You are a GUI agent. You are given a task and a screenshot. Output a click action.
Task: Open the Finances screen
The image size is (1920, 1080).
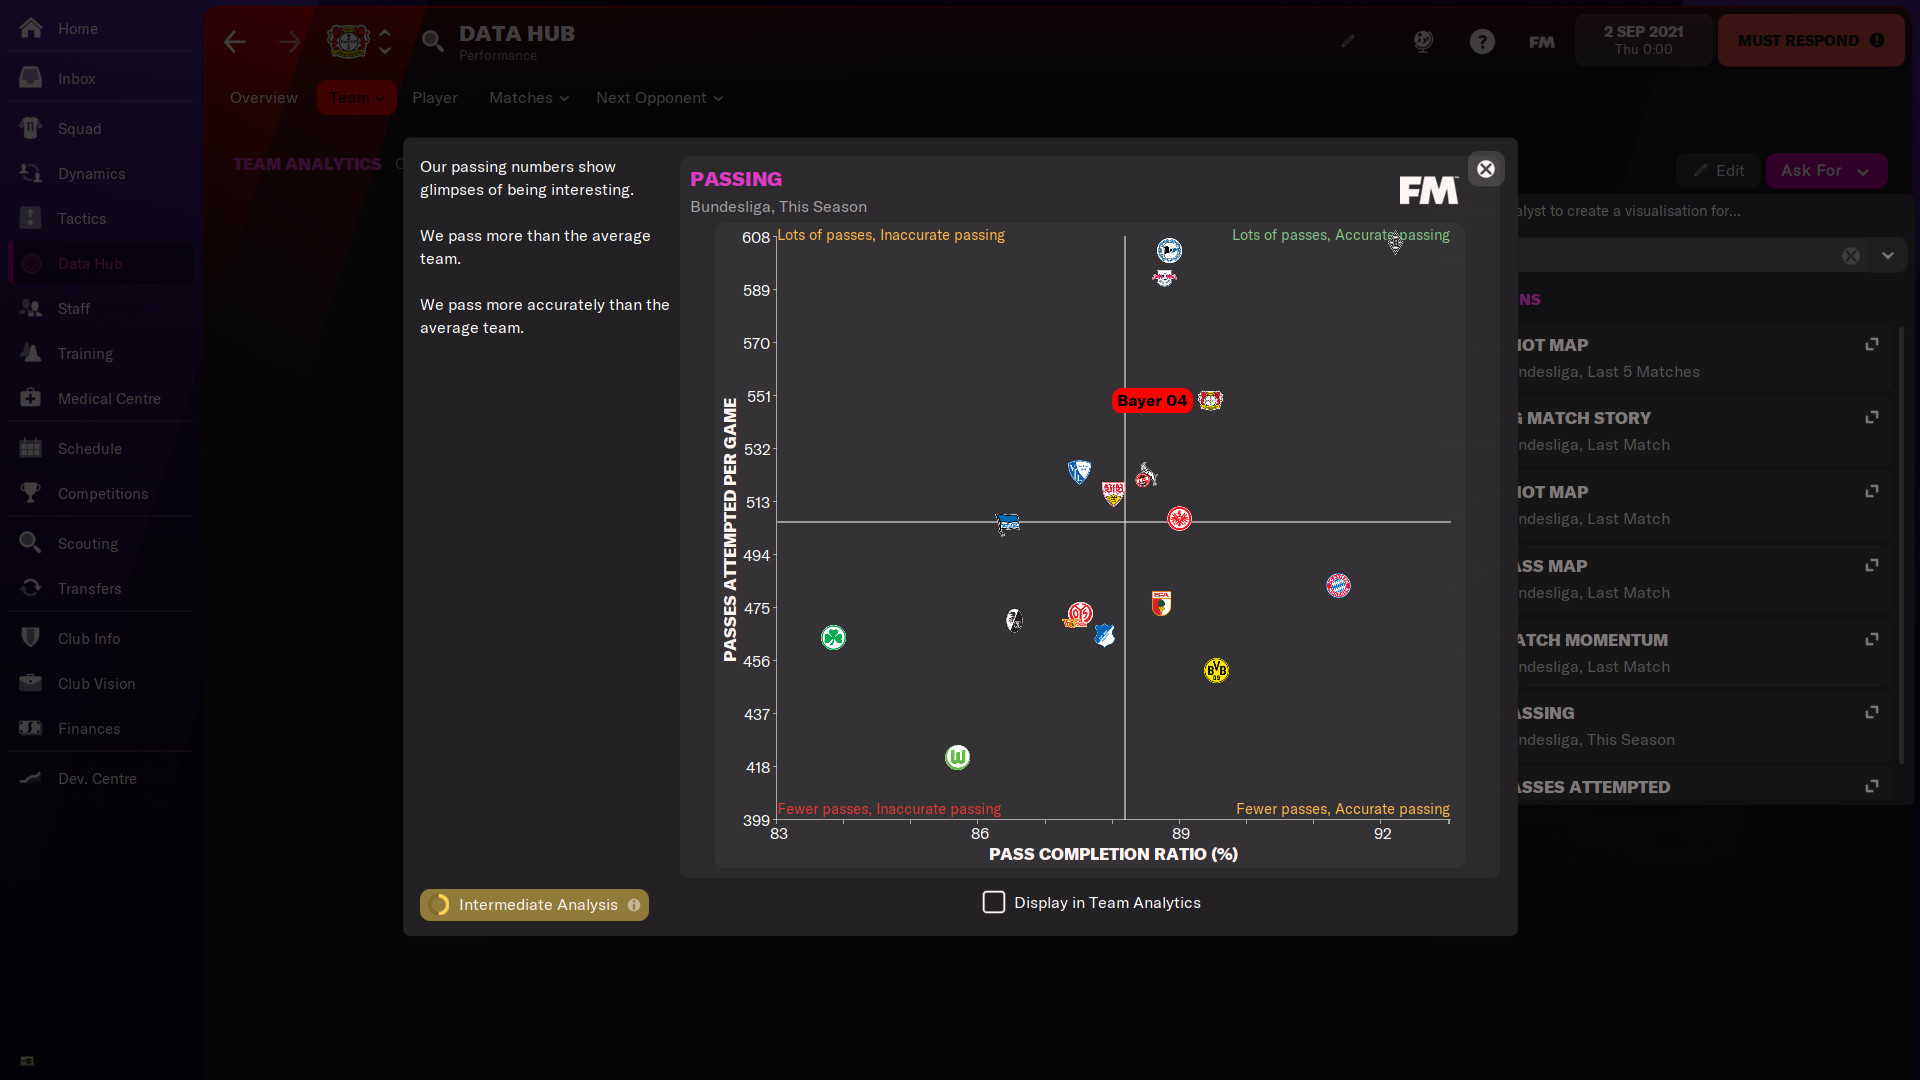pos(88,728)
